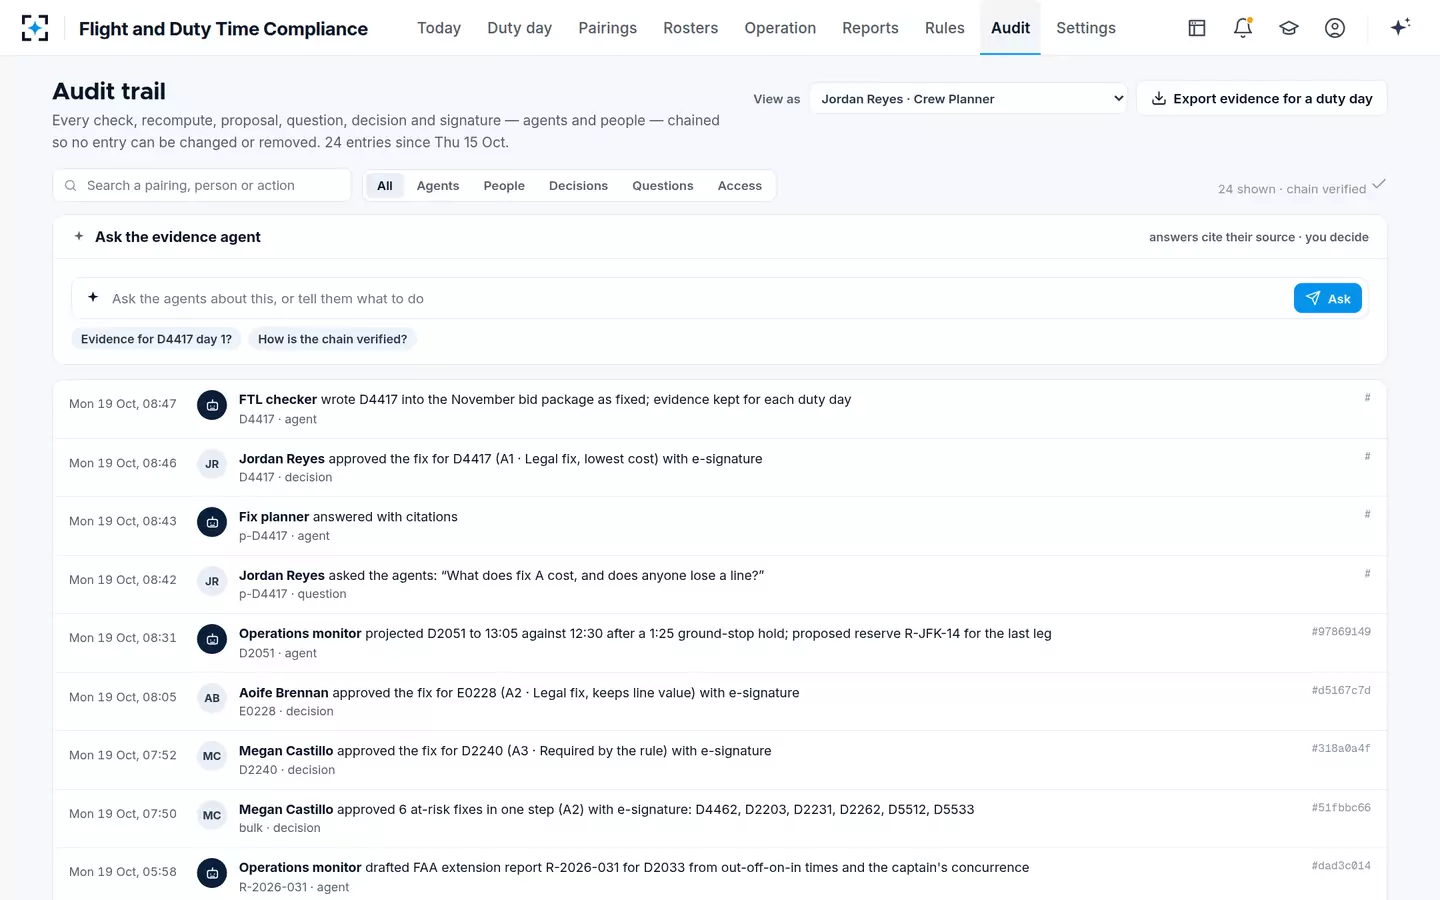Click the chain verified checkmark
This screenshot has width=1440, height=900.
1379,184
